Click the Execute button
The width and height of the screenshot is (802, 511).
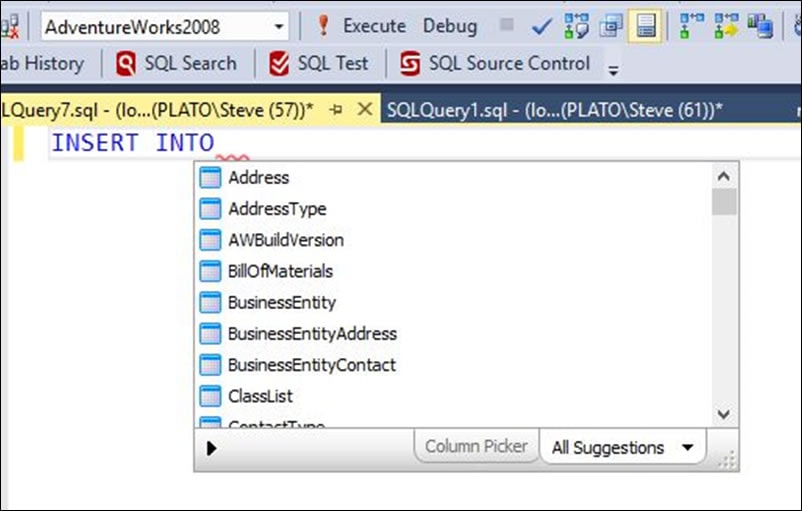tap(374, 26)
